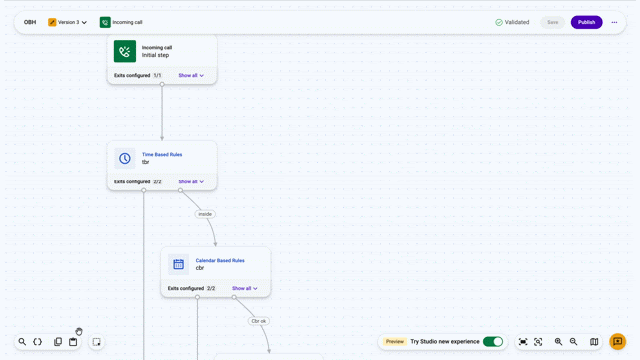Expand Show all on Time Based Rules node
This screenshot has width=640, height=360.
pyautogui.click(x=191, y=181)
